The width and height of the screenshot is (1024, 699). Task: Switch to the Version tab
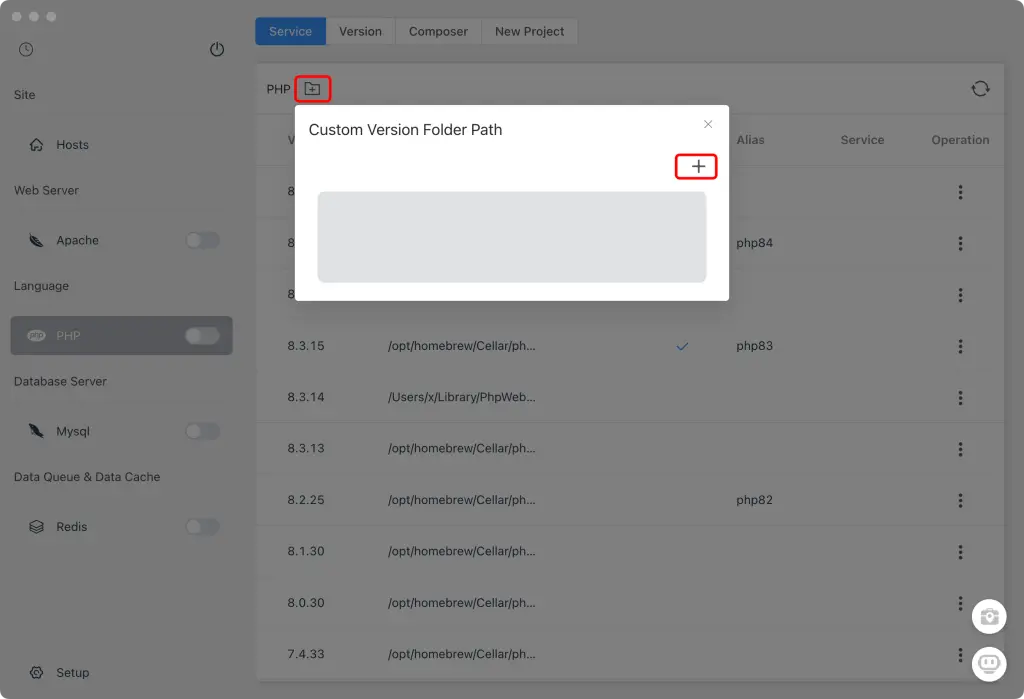[x=360, y=32]
